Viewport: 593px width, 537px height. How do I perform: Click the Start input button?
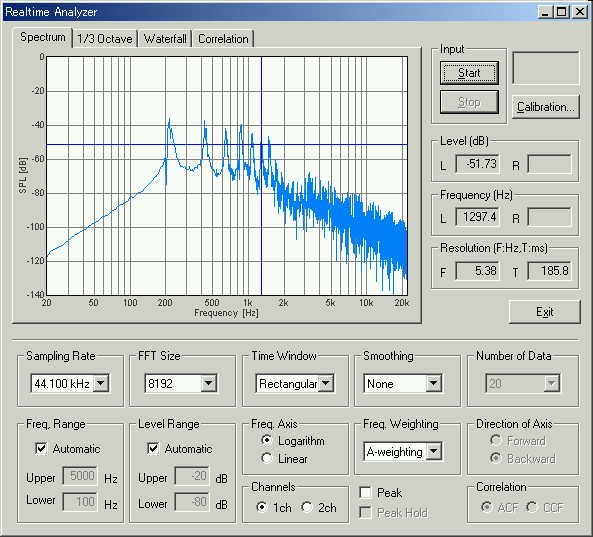[x=469, y=73]
